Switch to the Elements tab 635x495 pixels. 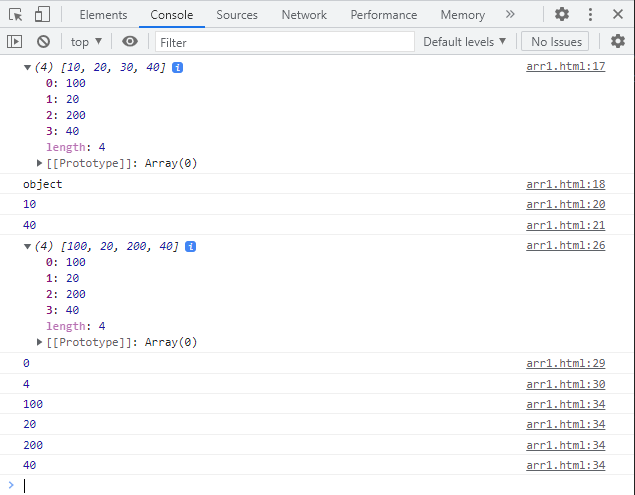click(x=103, y=15)
